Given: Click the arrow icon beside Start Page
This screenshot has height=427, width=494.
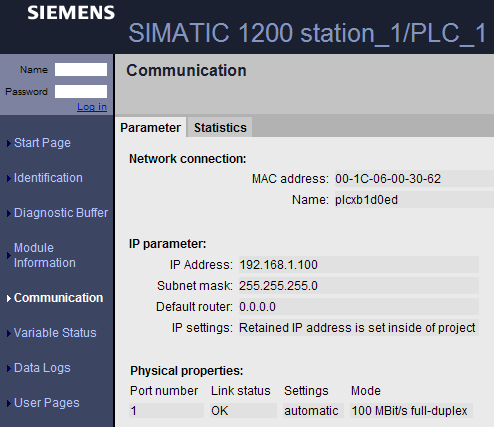Looking at the screenshot, I should 9,143.
